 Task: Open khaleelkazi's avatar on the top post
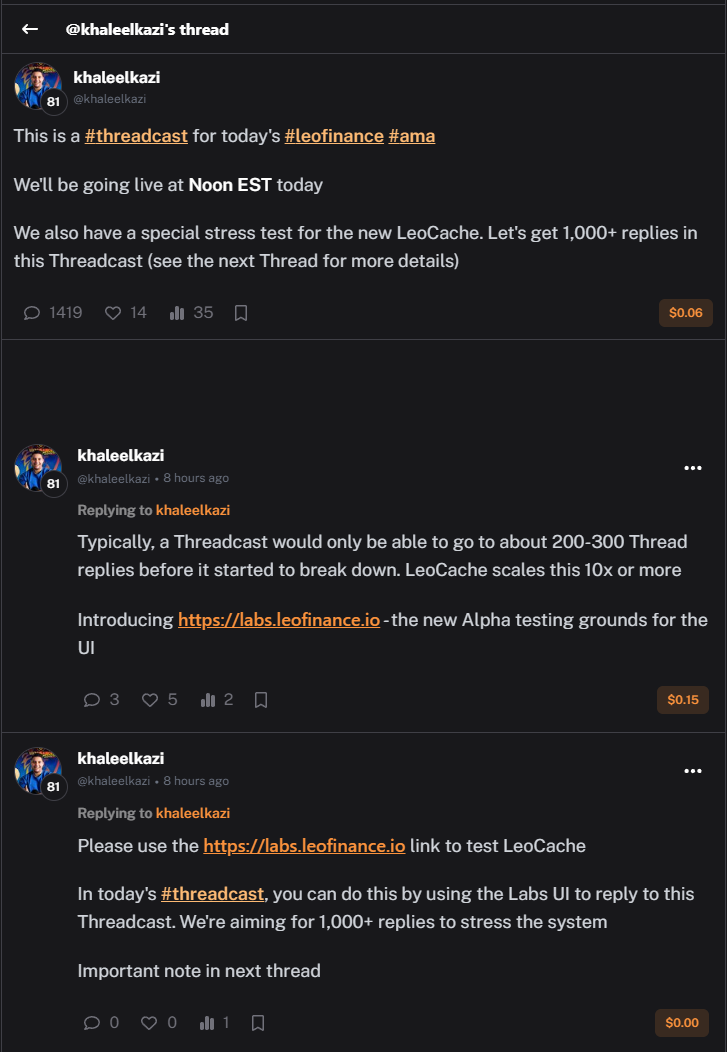[38, 86]
